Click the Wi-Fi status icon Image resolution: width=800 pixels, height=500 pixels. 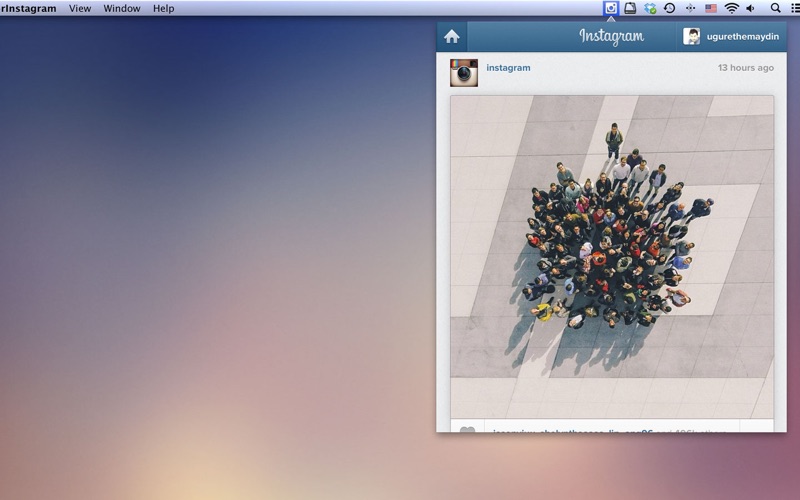pos(731,8)
